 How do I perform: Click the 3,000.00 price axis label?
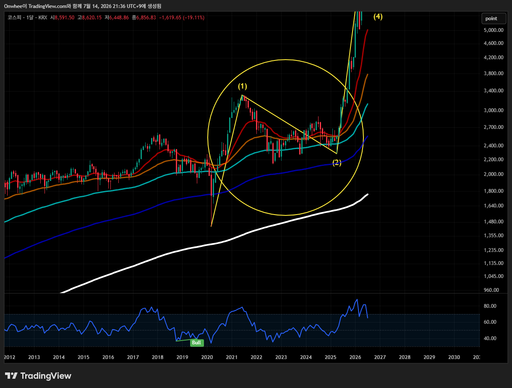494,110
